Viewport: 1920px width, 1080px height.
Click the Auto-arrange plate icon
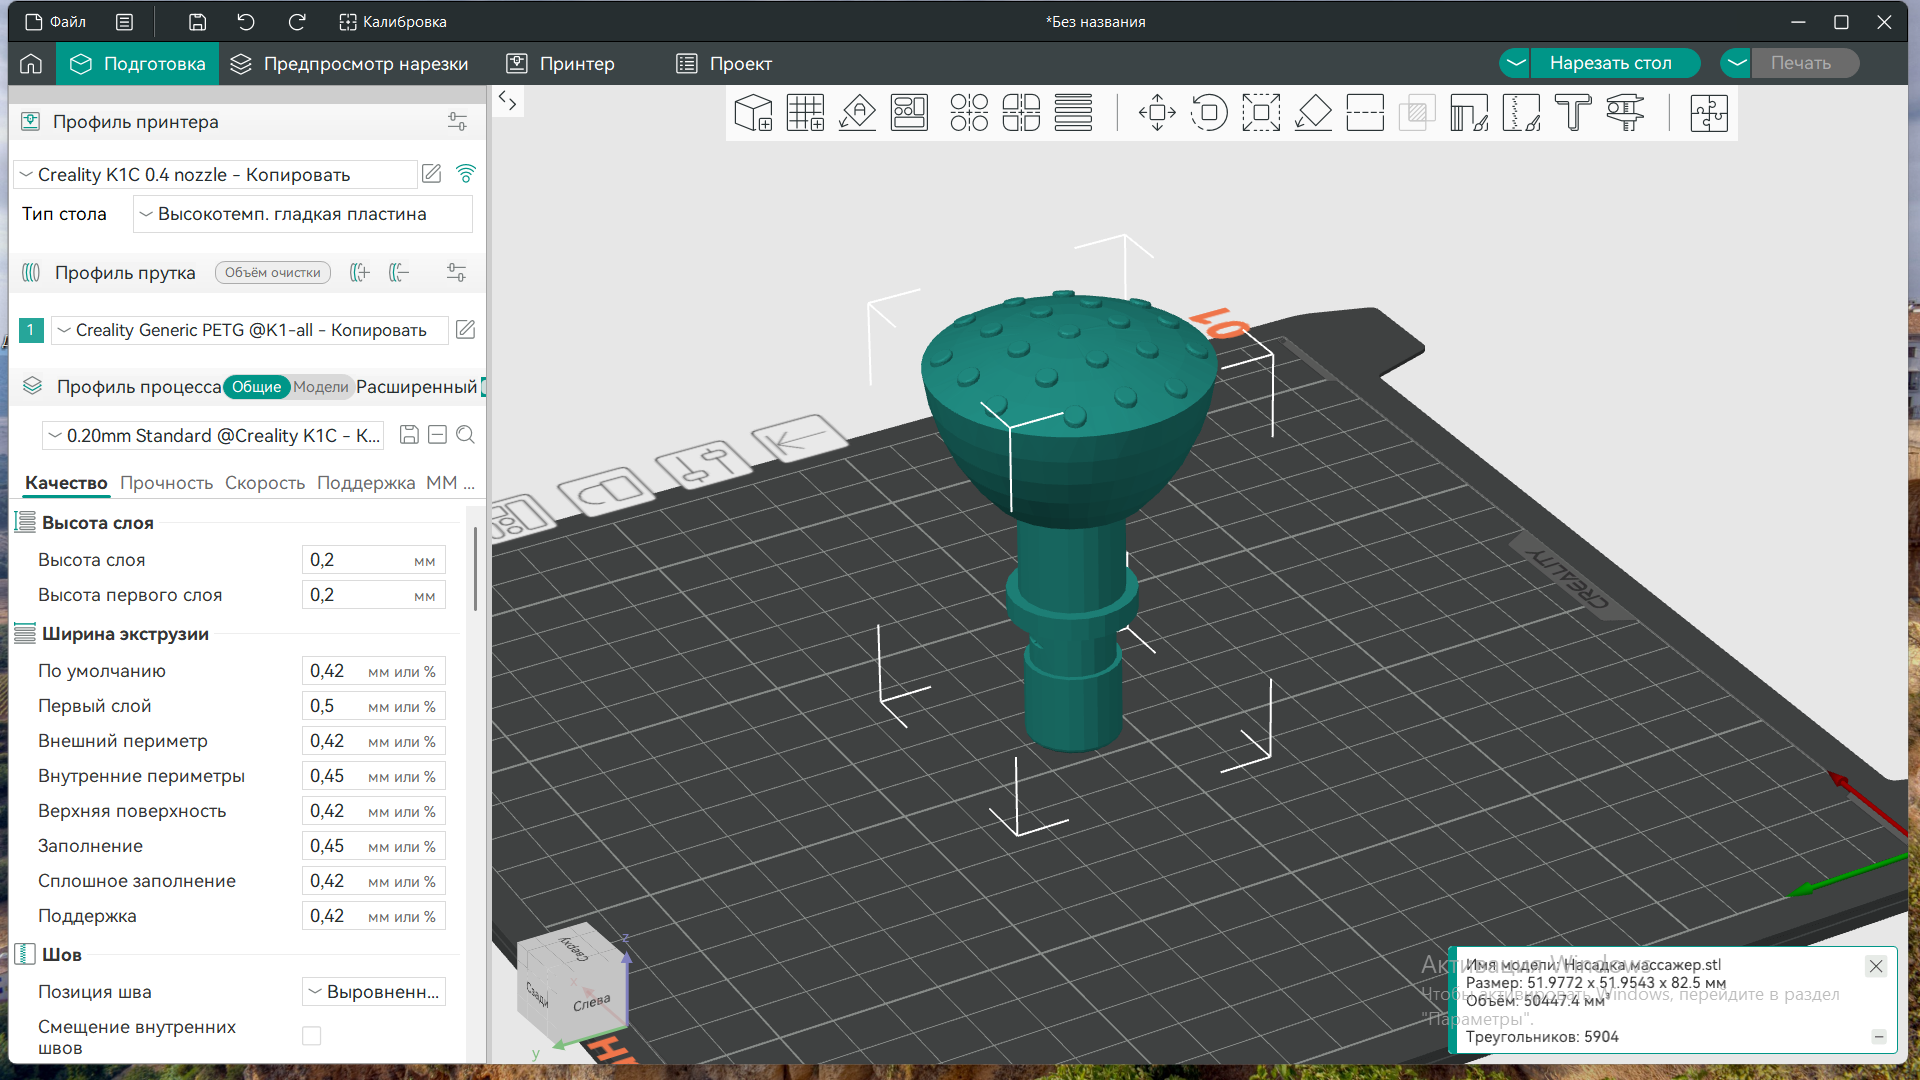tap(909, 113)
